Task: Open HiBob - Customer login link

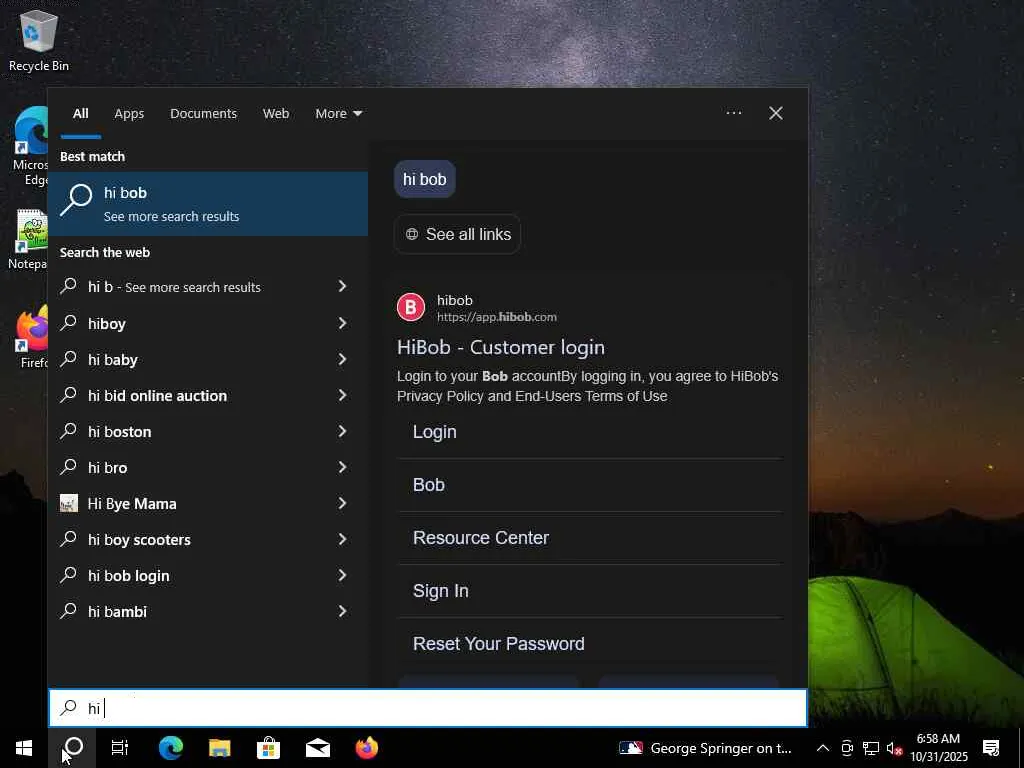Action: pos(501,347)
